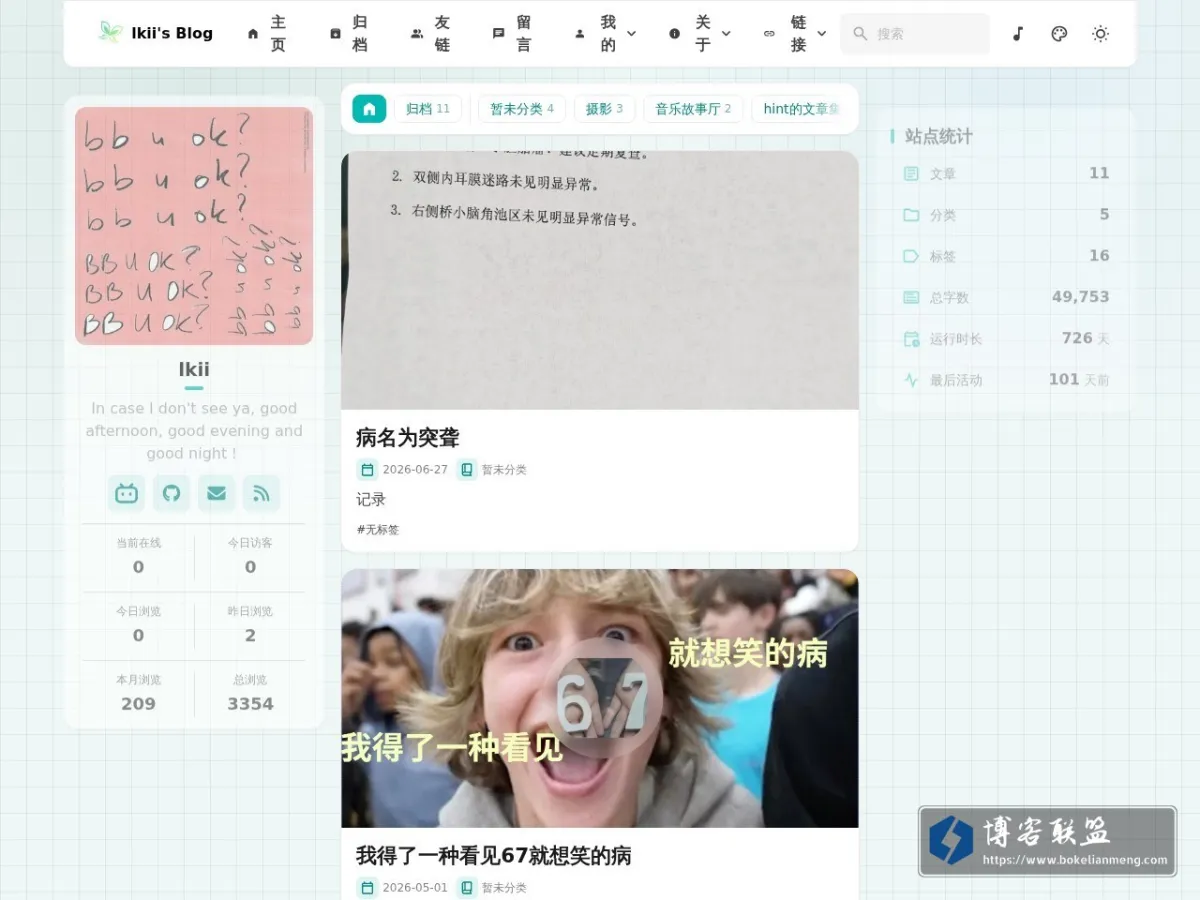1200x900 pixels.
Task: Open the 病名为突聋 post cover image
Action: pyautogui.click(x=600, y=280)
